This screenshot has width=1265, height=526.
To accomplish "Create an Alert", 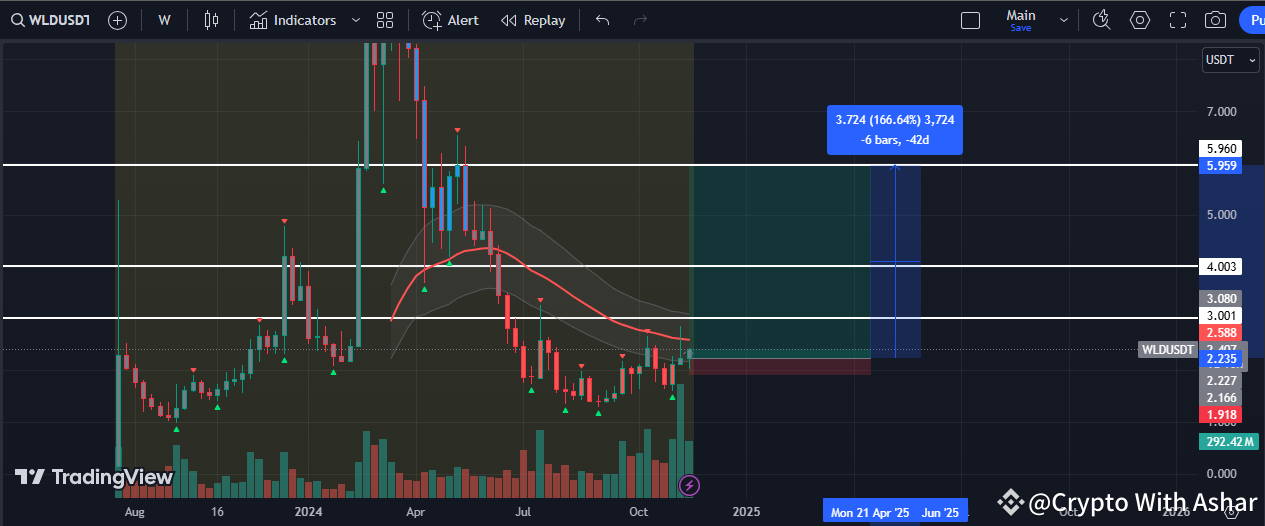I will (x=451, y=20).
